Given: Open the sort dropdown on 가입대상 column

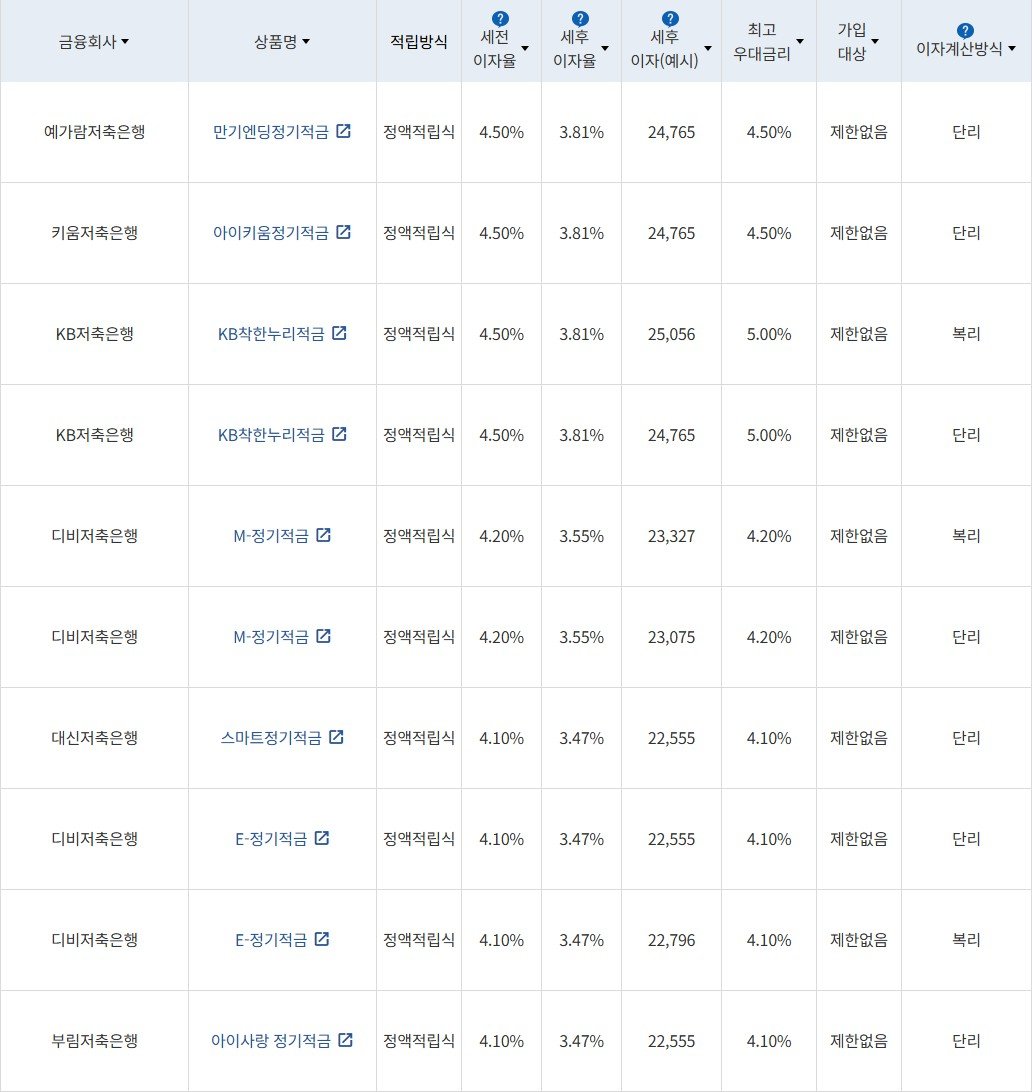Looking at the screenshot, I should tap(876, 42).
